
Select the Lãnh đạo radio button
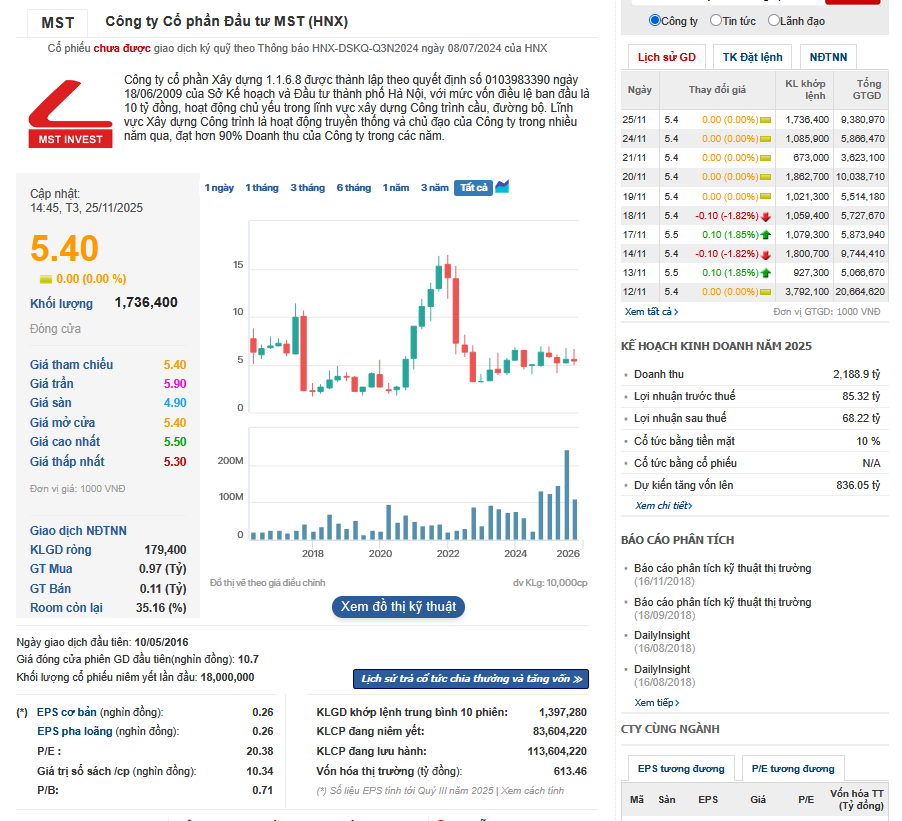click(774, 20)
